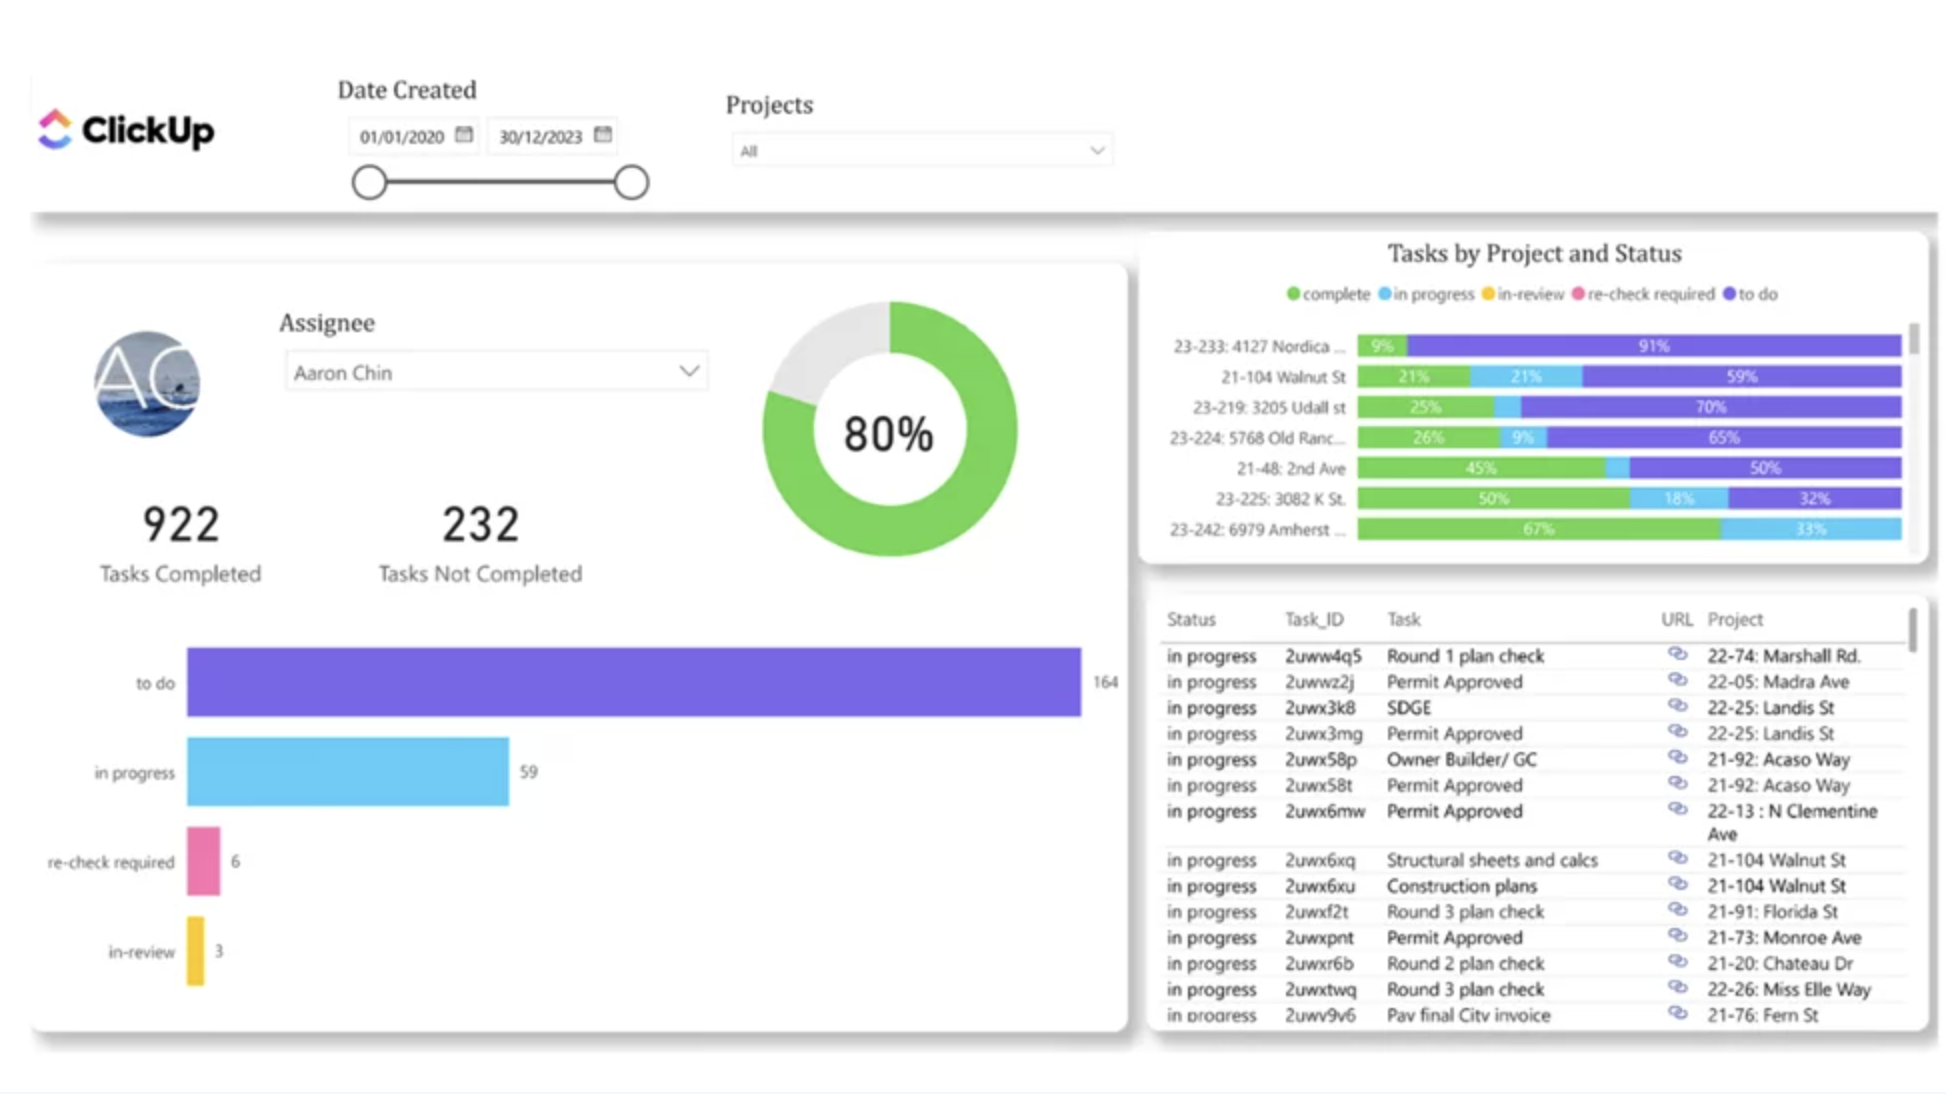
Task: Click the ClickUp logo
Action: pos(126,130)
